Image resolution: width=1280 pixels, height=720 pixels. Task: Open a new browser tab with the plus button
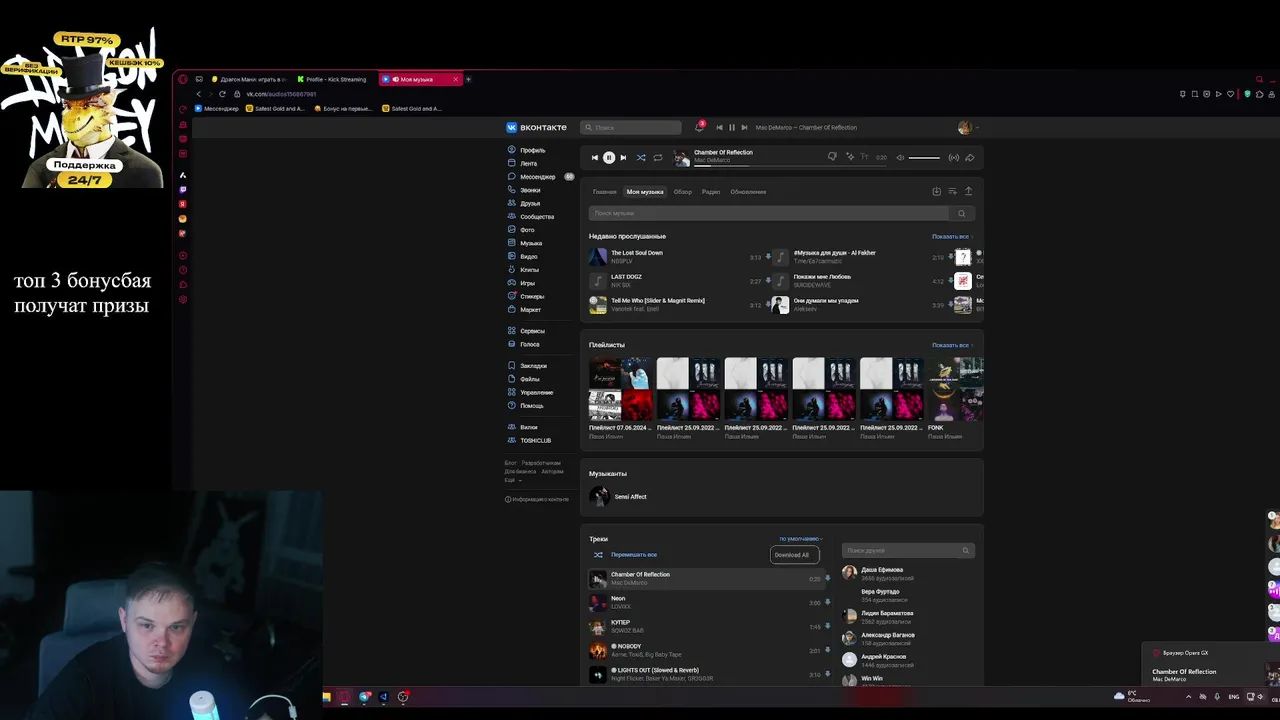(x=468, y=79)
